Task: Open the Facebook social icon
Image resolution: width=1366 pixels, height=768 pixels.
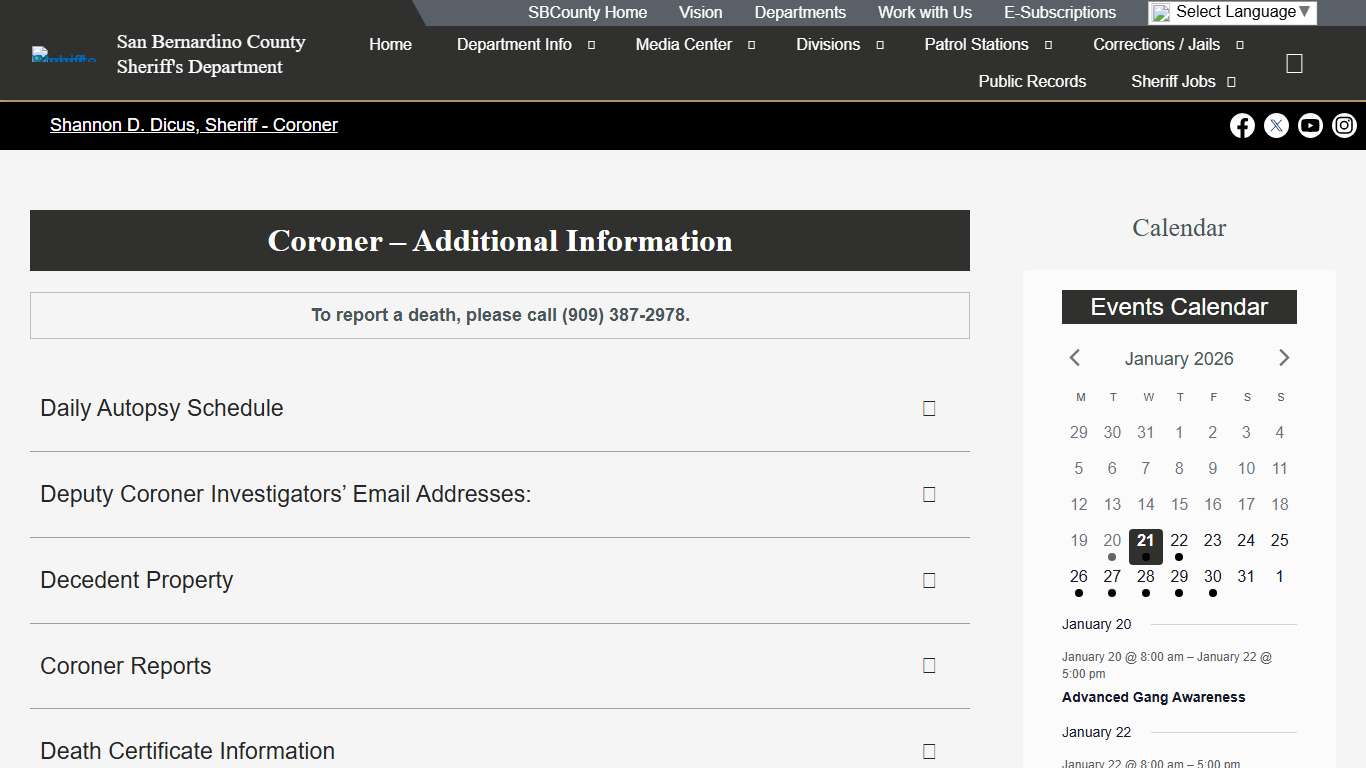Action: tap(1242, 125)
